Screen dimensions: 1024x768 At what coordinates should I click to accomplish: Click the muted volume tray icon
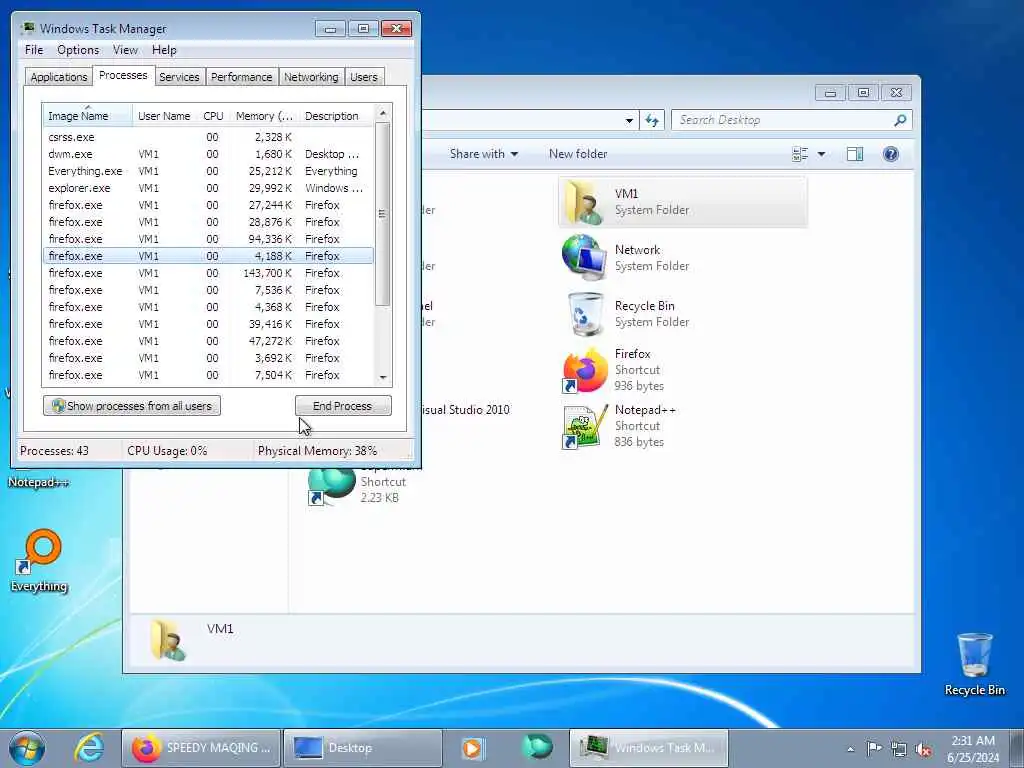click(x=923, y=749)
